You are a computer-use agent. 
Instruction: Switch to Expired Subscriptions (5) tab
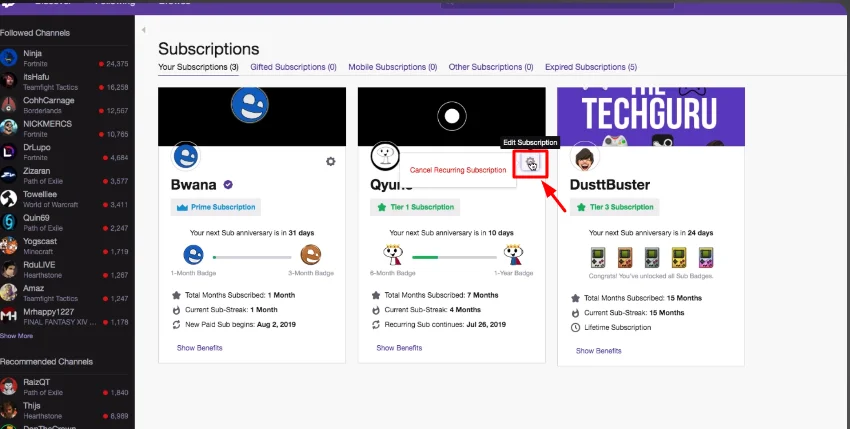pos(591,67)
